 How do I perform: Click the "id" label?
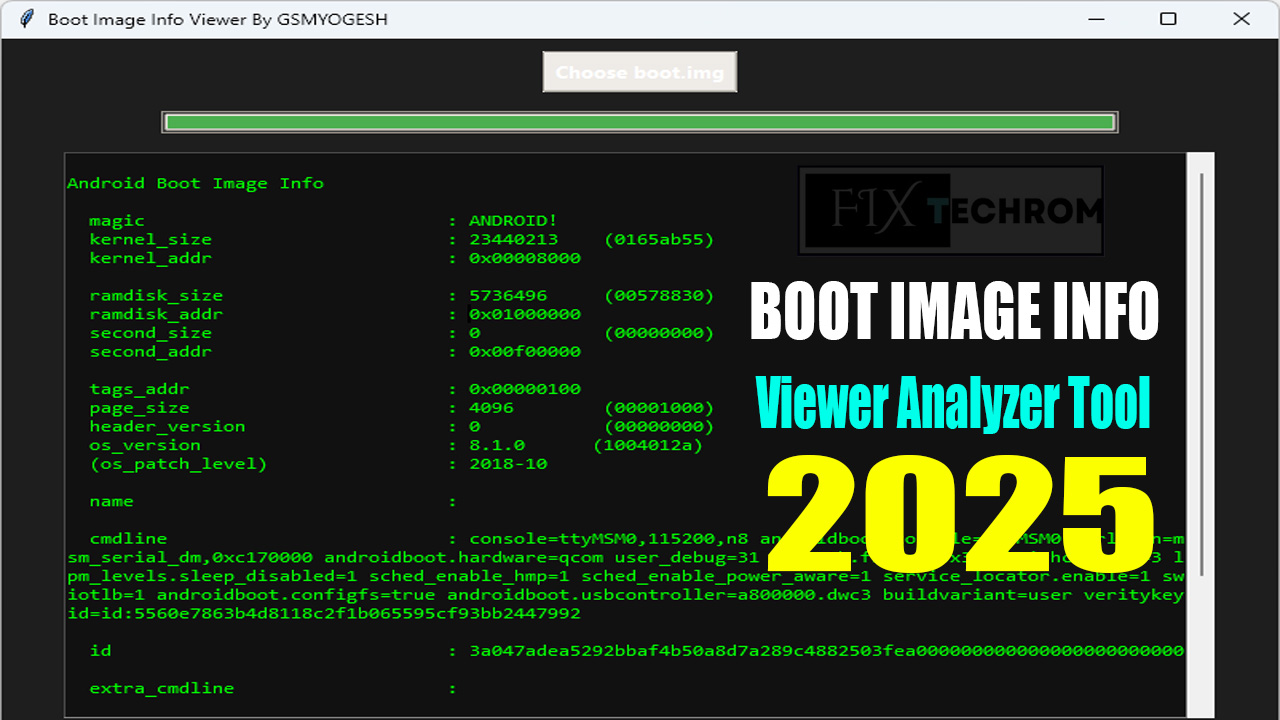[x=100, y=651]
